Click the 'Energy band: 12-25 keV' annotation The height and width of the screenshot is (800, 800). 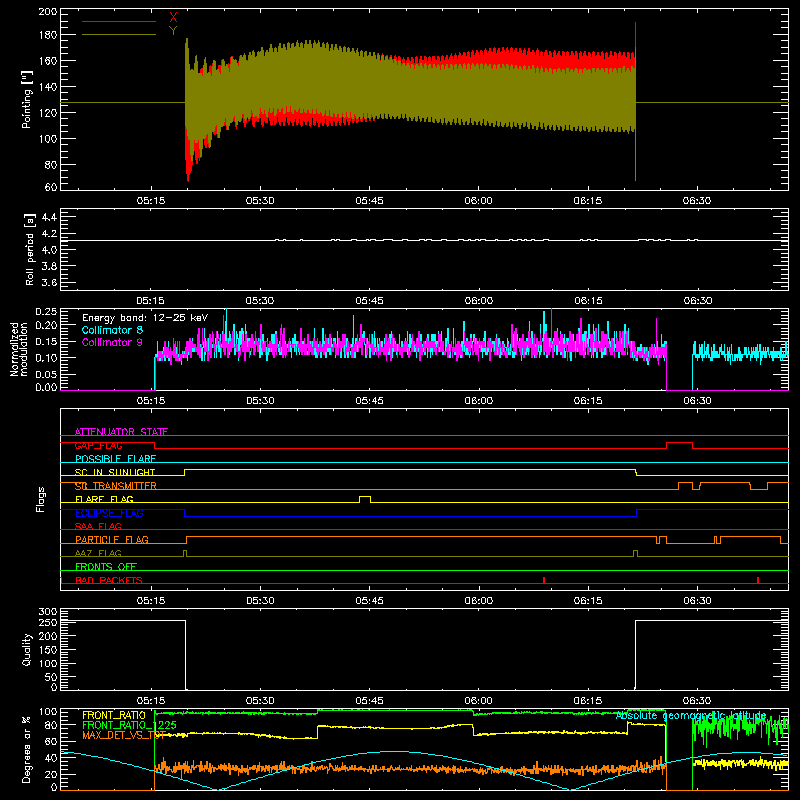pyautogui.click(x=145, y=318)
